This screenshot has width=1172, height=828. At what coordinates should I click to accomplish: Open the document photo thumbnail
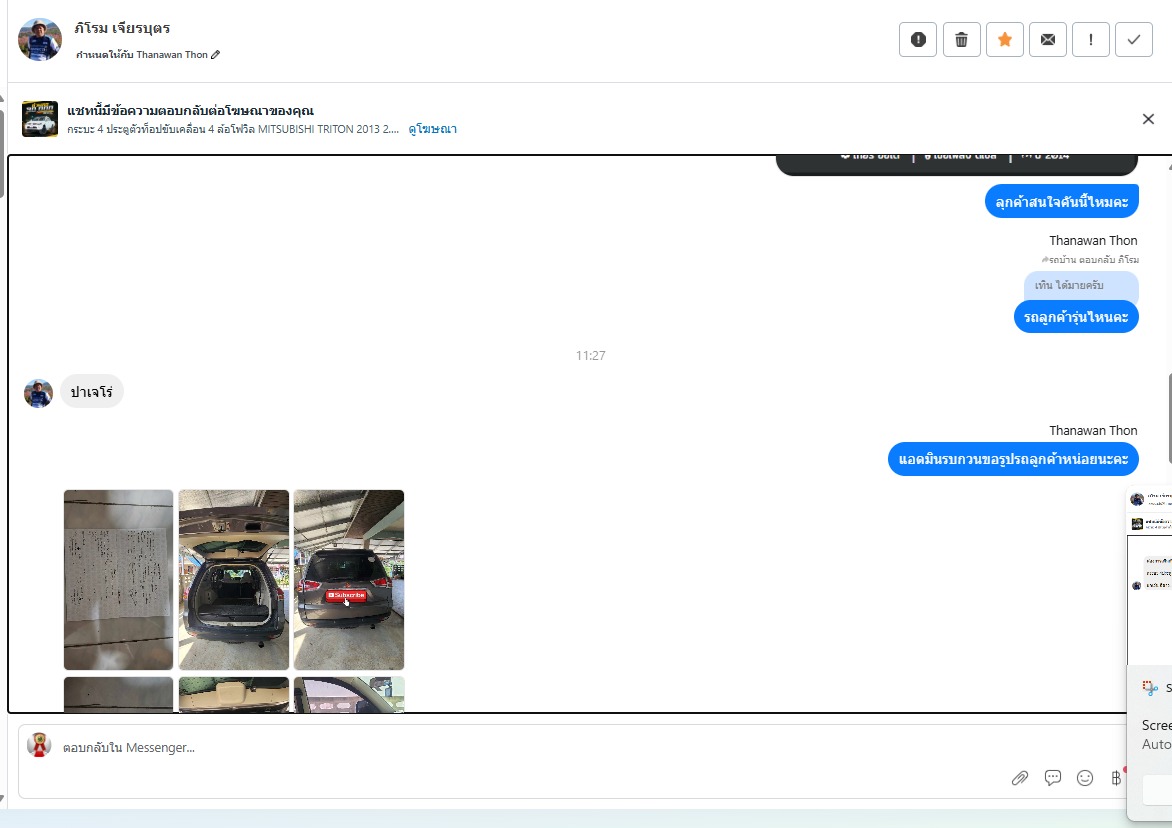[118, 580]
